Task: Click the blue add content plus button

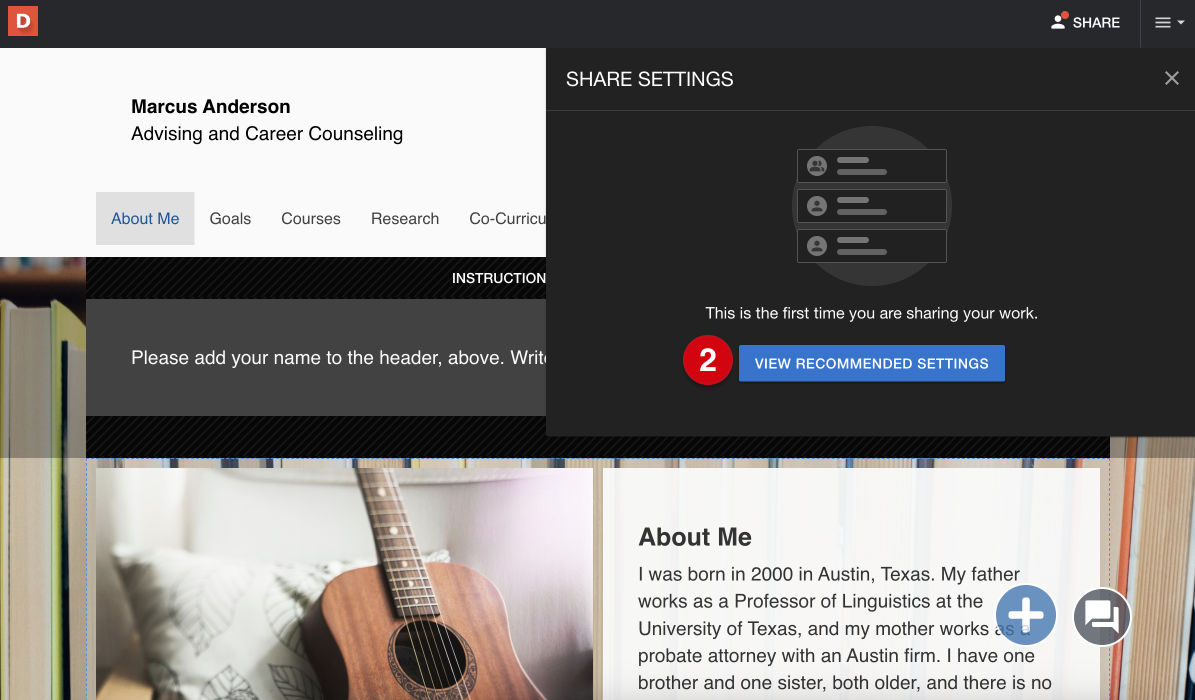Action: tap(1026, 615)
